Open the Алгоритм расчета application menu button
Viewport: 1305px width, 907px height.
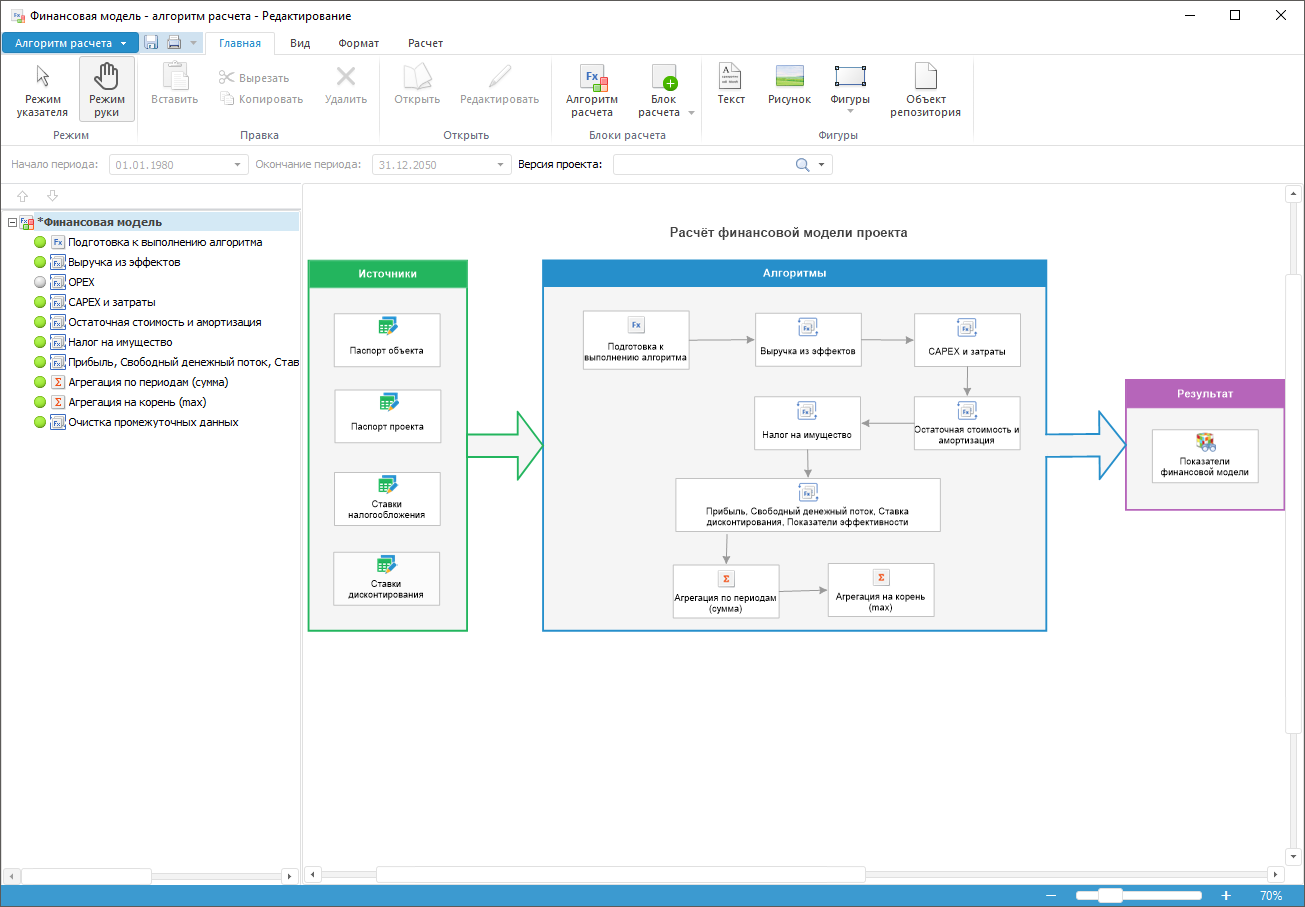70,43
